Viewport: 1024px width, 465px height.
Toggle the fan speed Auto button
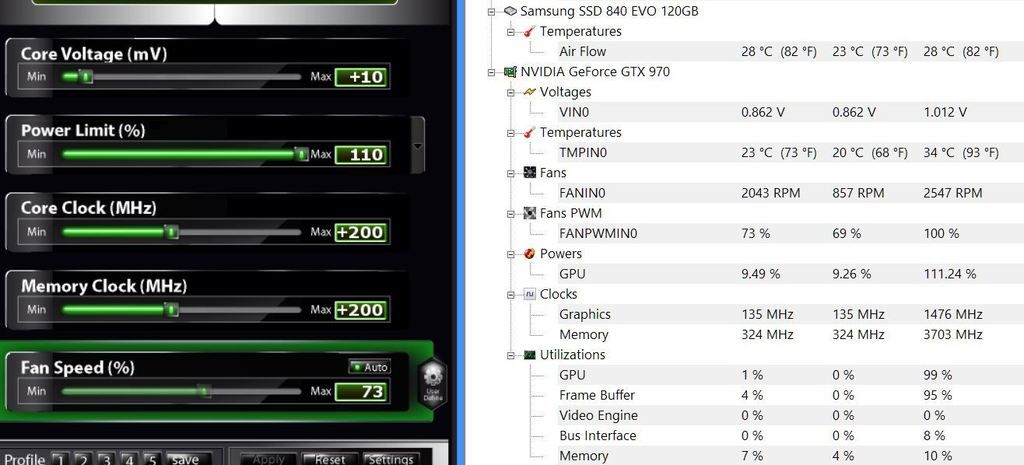point(369,367)
